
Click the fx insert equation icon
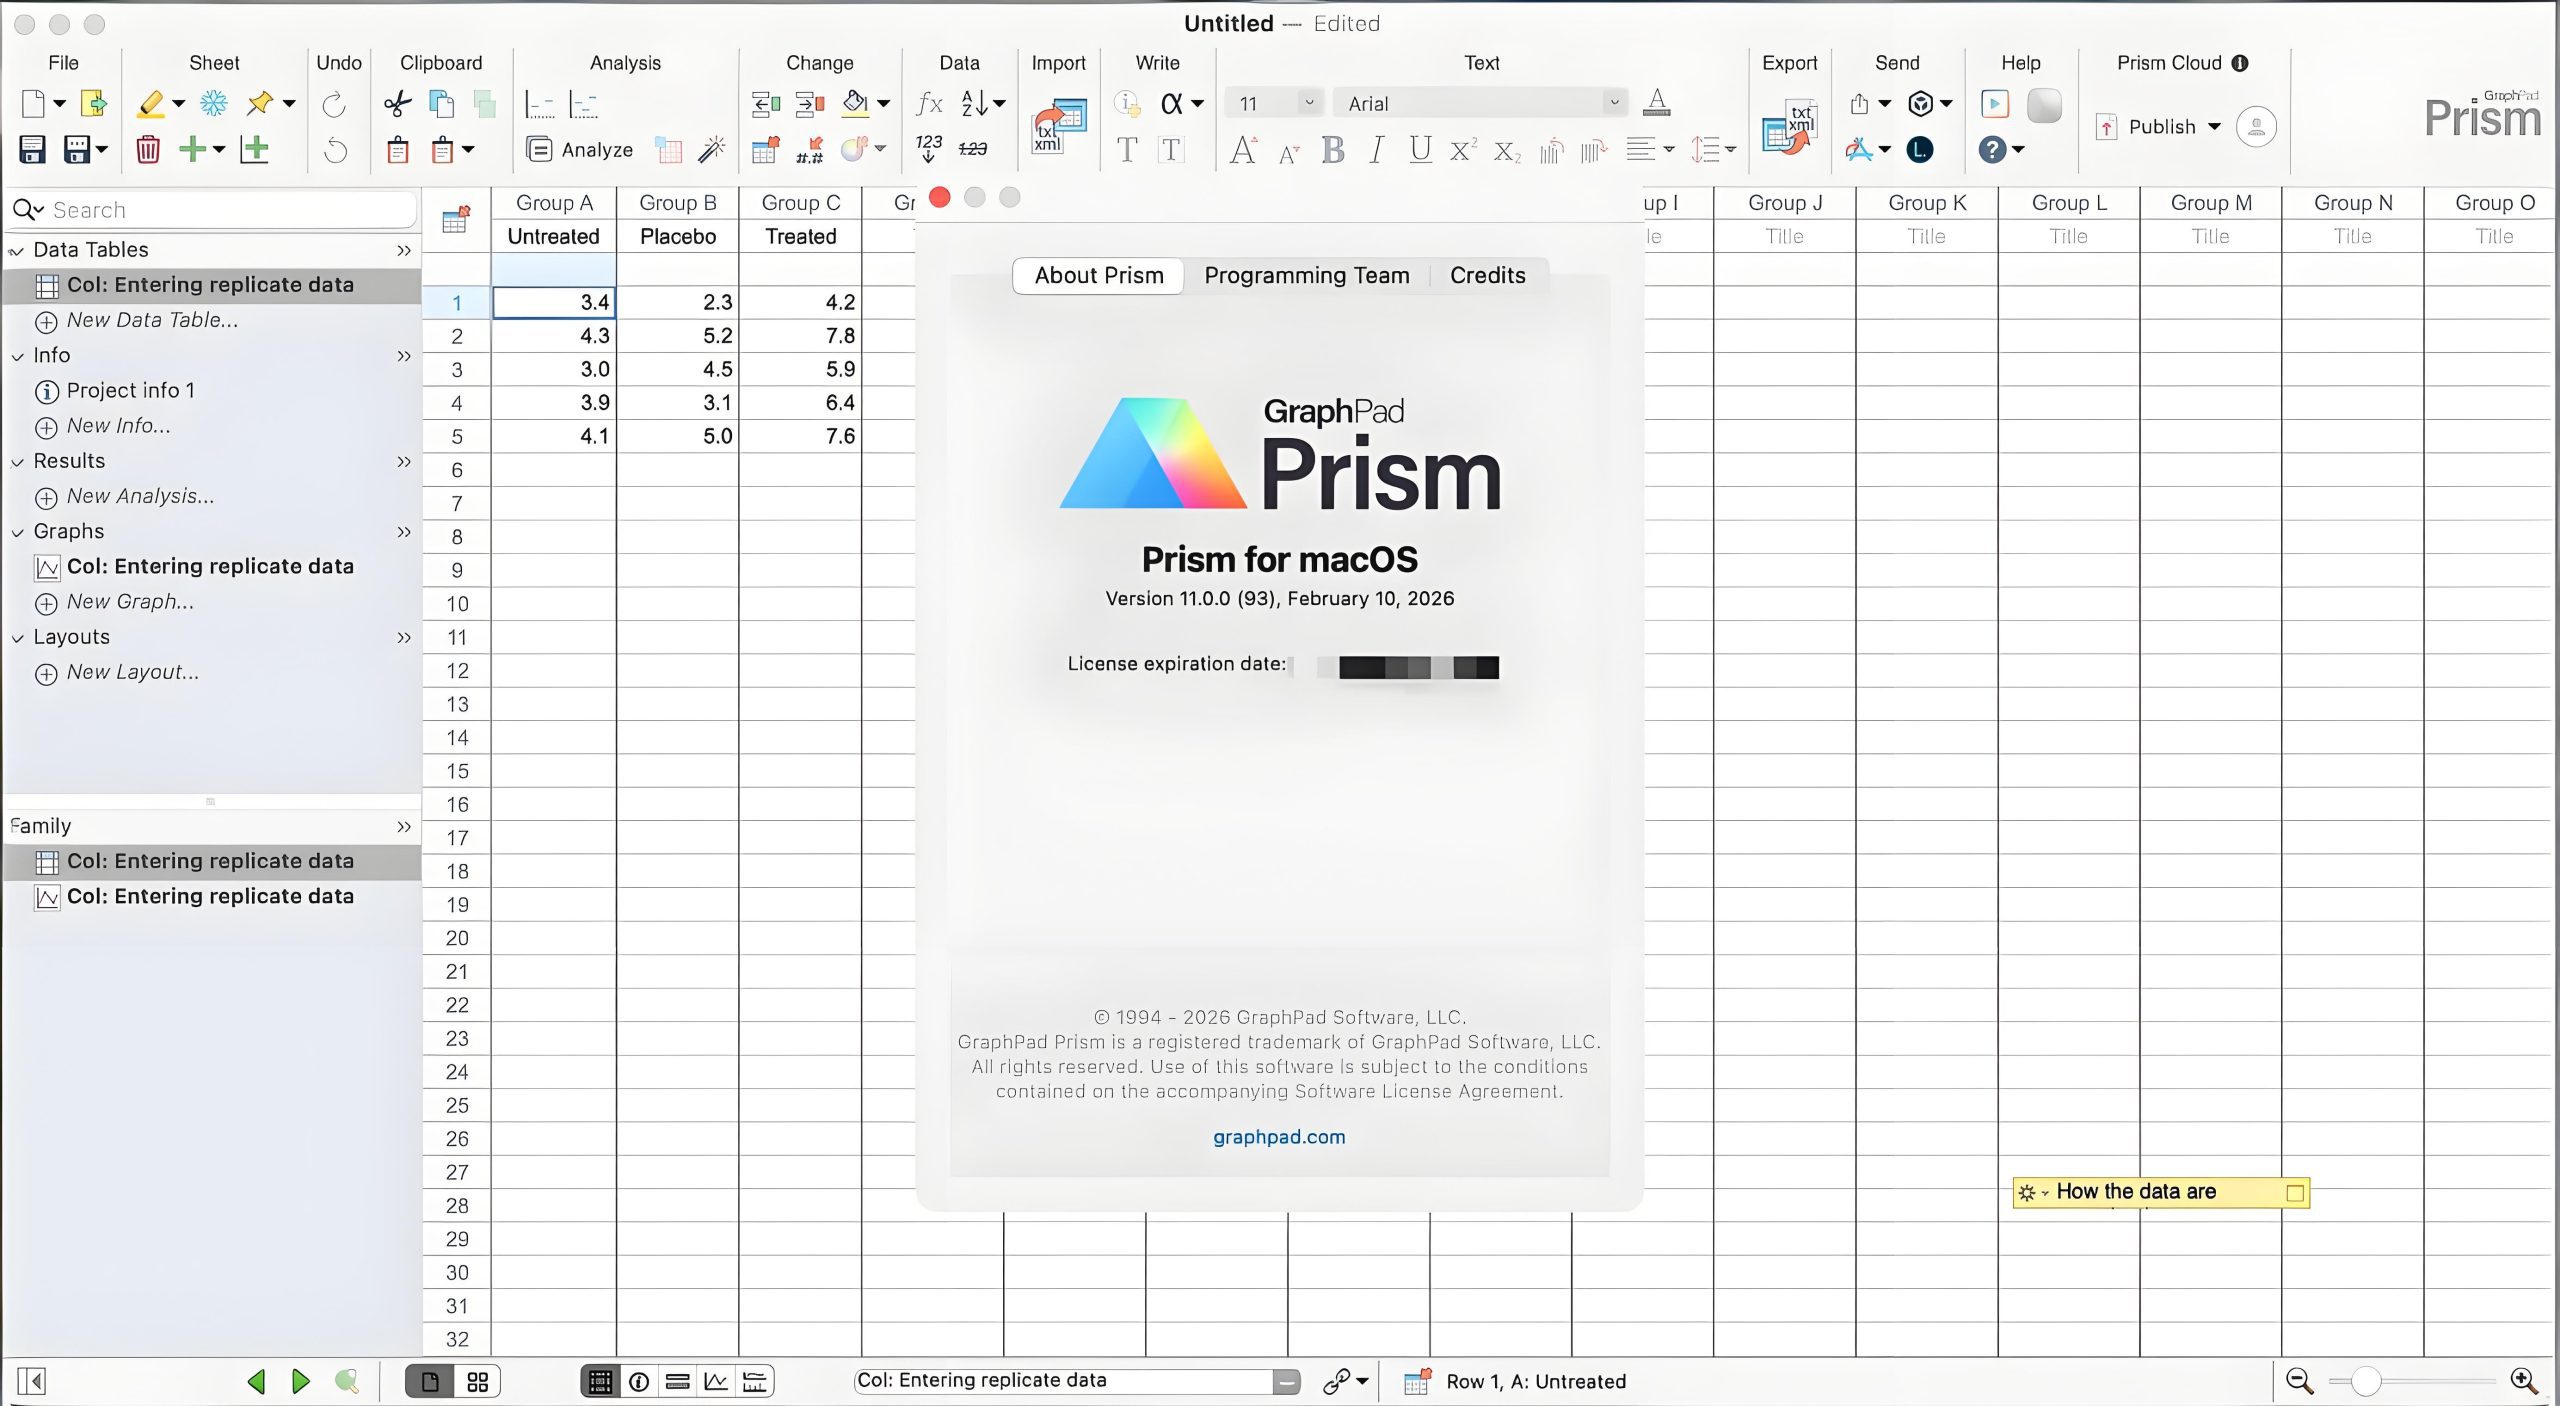(x=928, y=103)
